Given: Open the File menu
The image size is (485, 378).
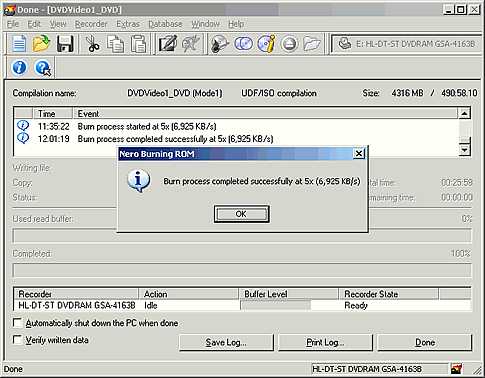Looking at the screenshot, I should coord(13,24).
